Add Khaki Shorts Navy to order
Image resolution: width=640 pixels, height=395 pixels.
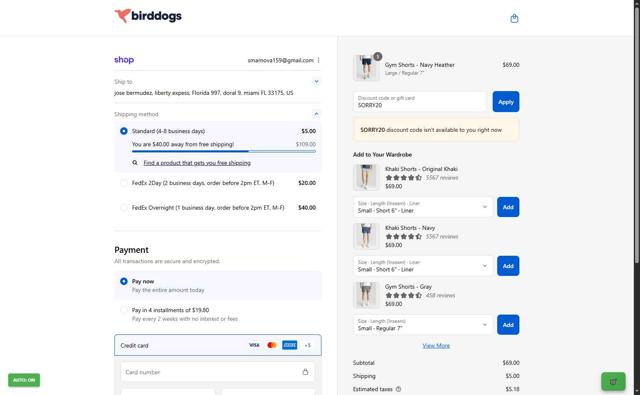point(508,266)
